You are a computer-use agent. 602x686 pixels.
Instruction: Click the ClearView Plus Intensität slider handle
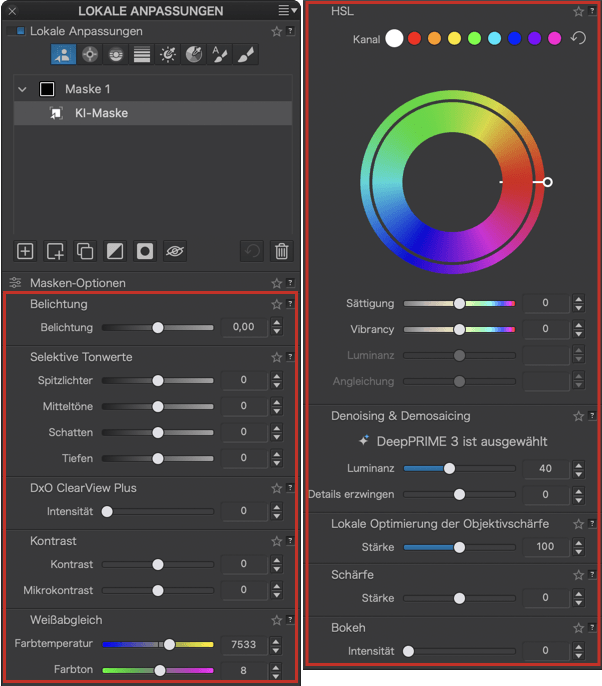[x=107, y=511]
